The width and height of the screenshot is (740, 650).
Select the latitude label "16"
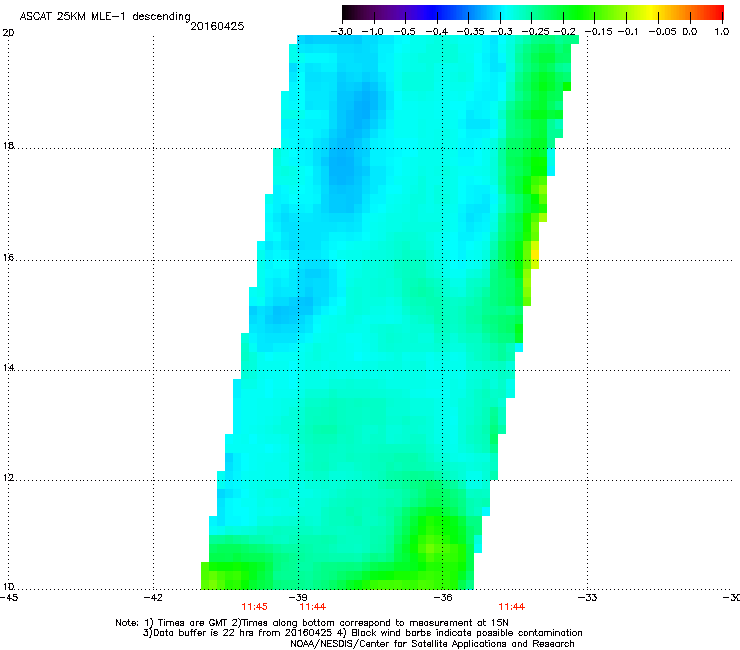[x=8, y=257]
